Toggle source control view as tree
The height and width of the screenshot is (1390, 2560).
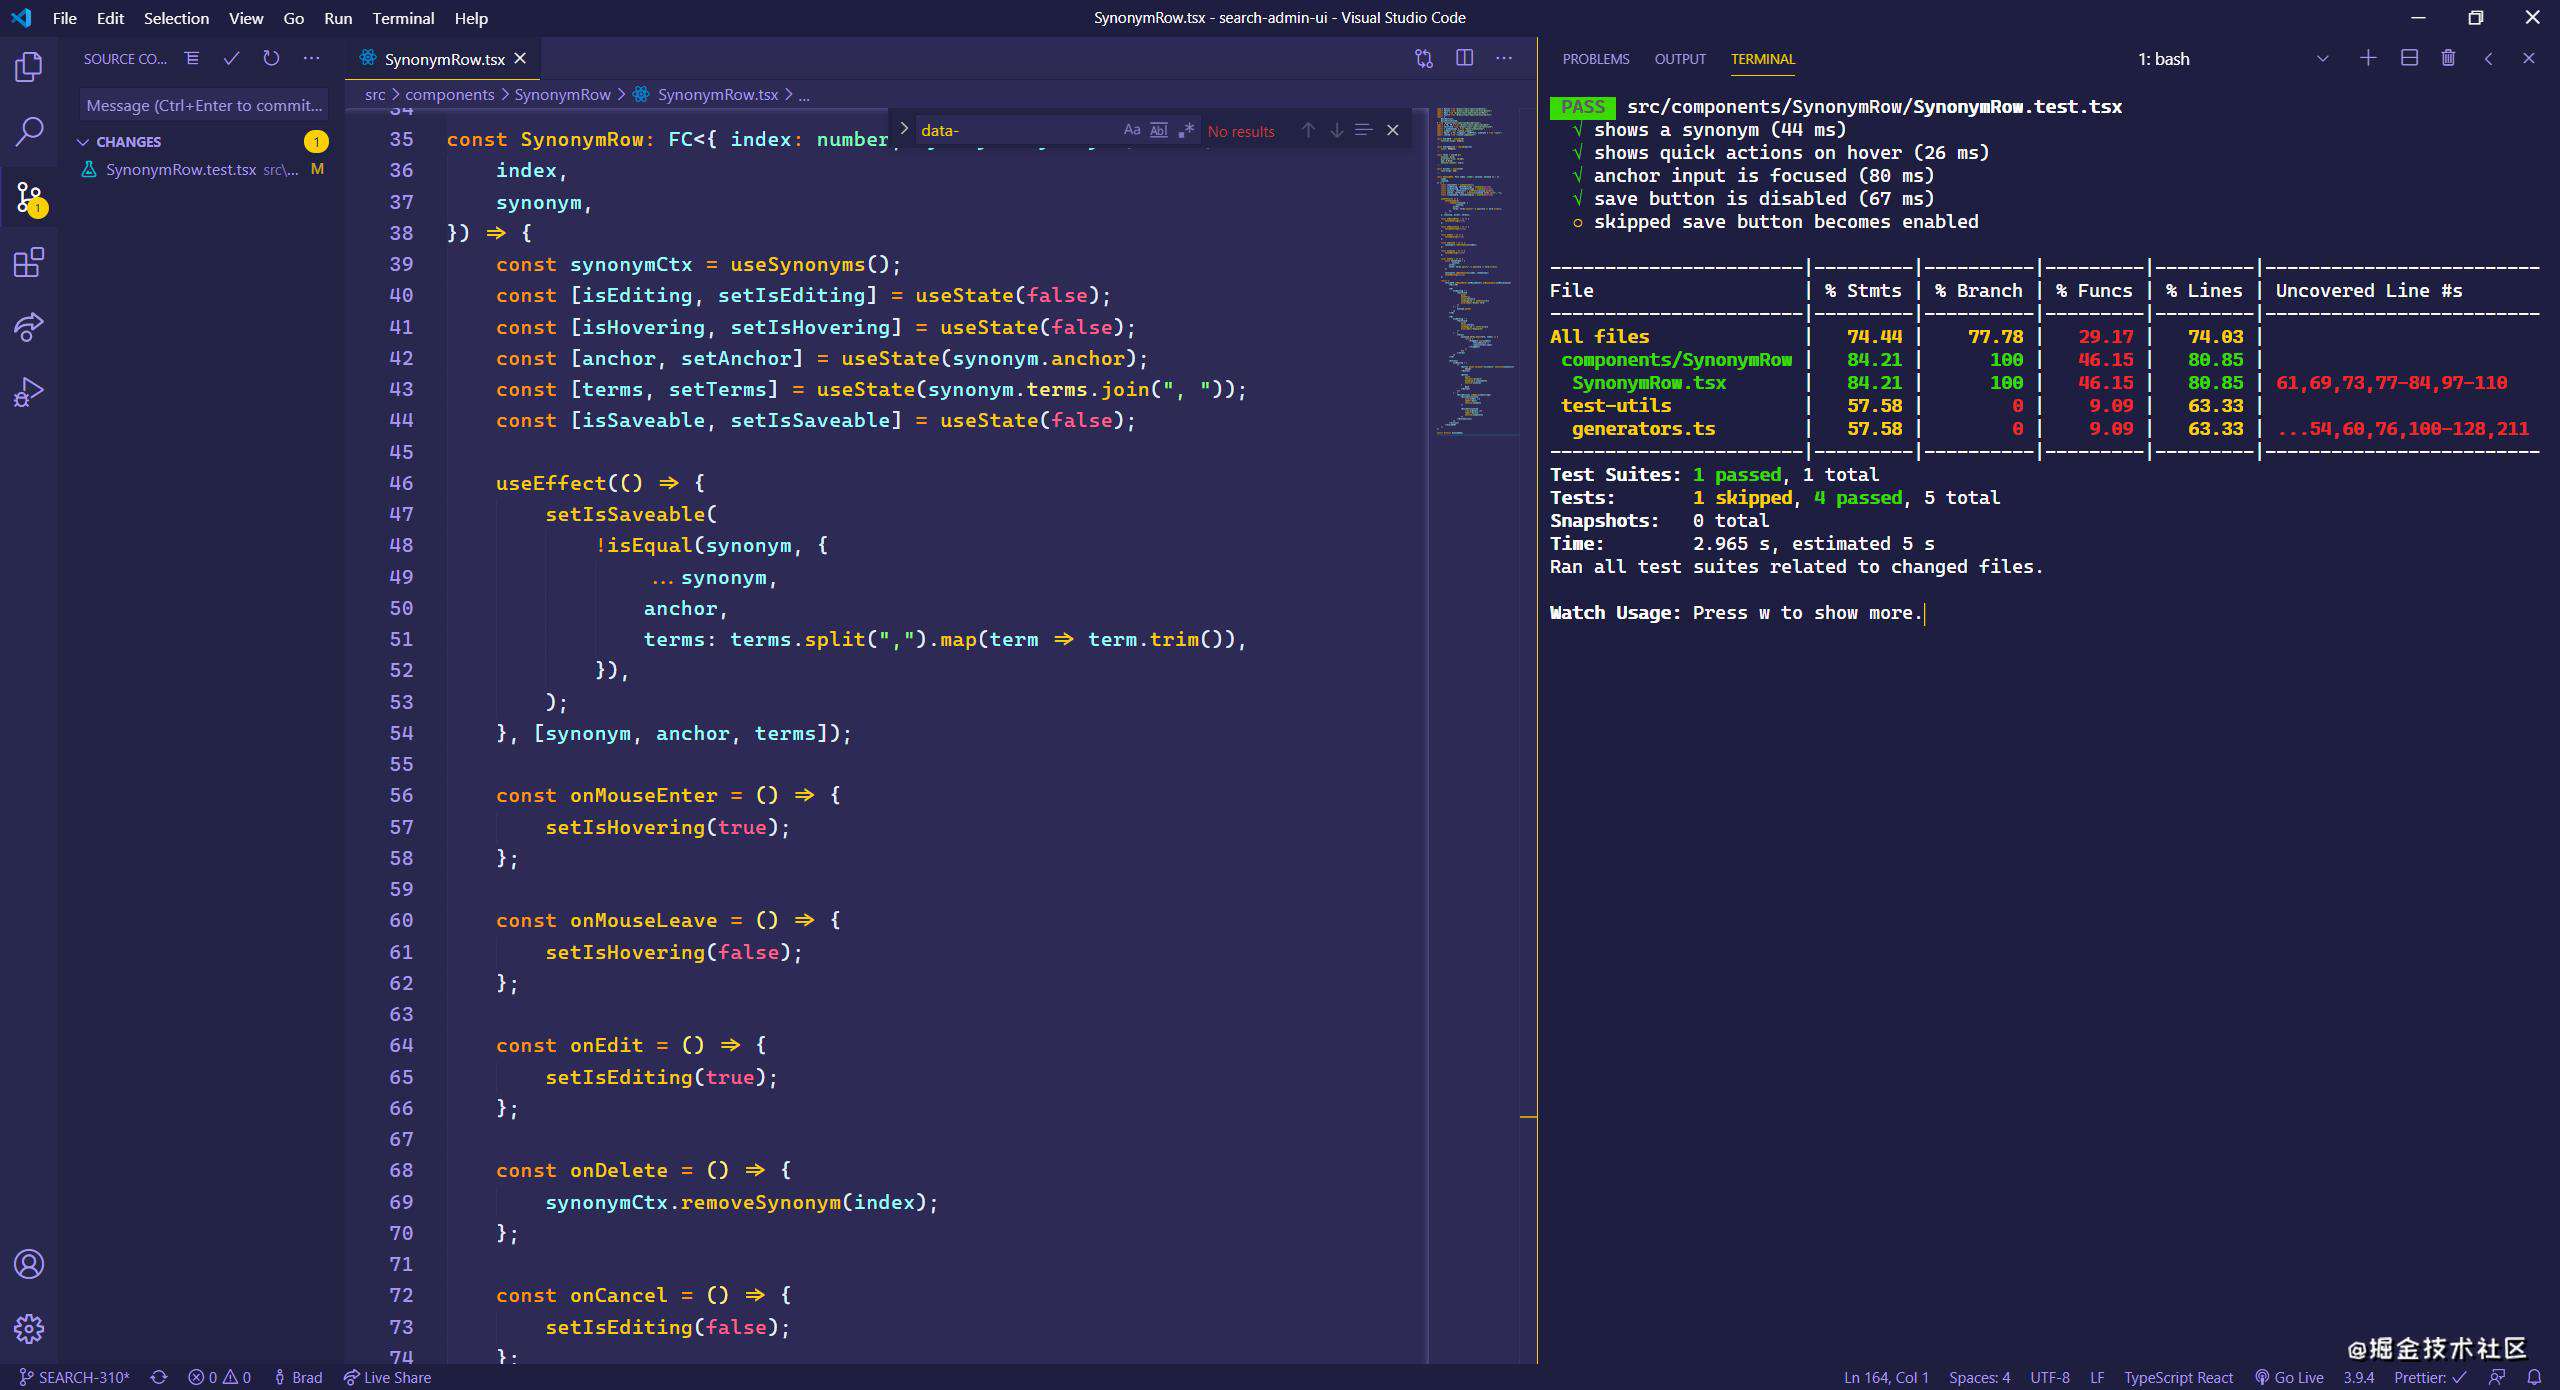click(192, 58)
